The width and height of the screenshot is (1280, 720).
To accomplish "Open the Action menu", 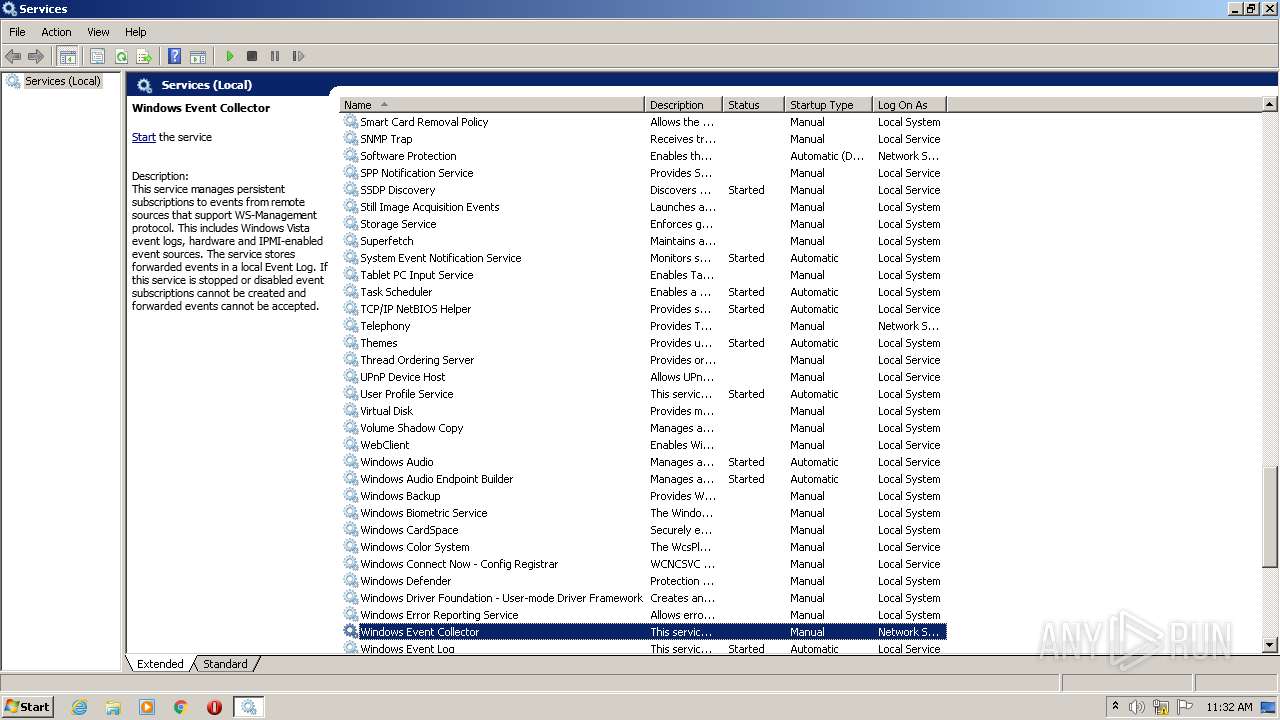I will tap(56, 32).
